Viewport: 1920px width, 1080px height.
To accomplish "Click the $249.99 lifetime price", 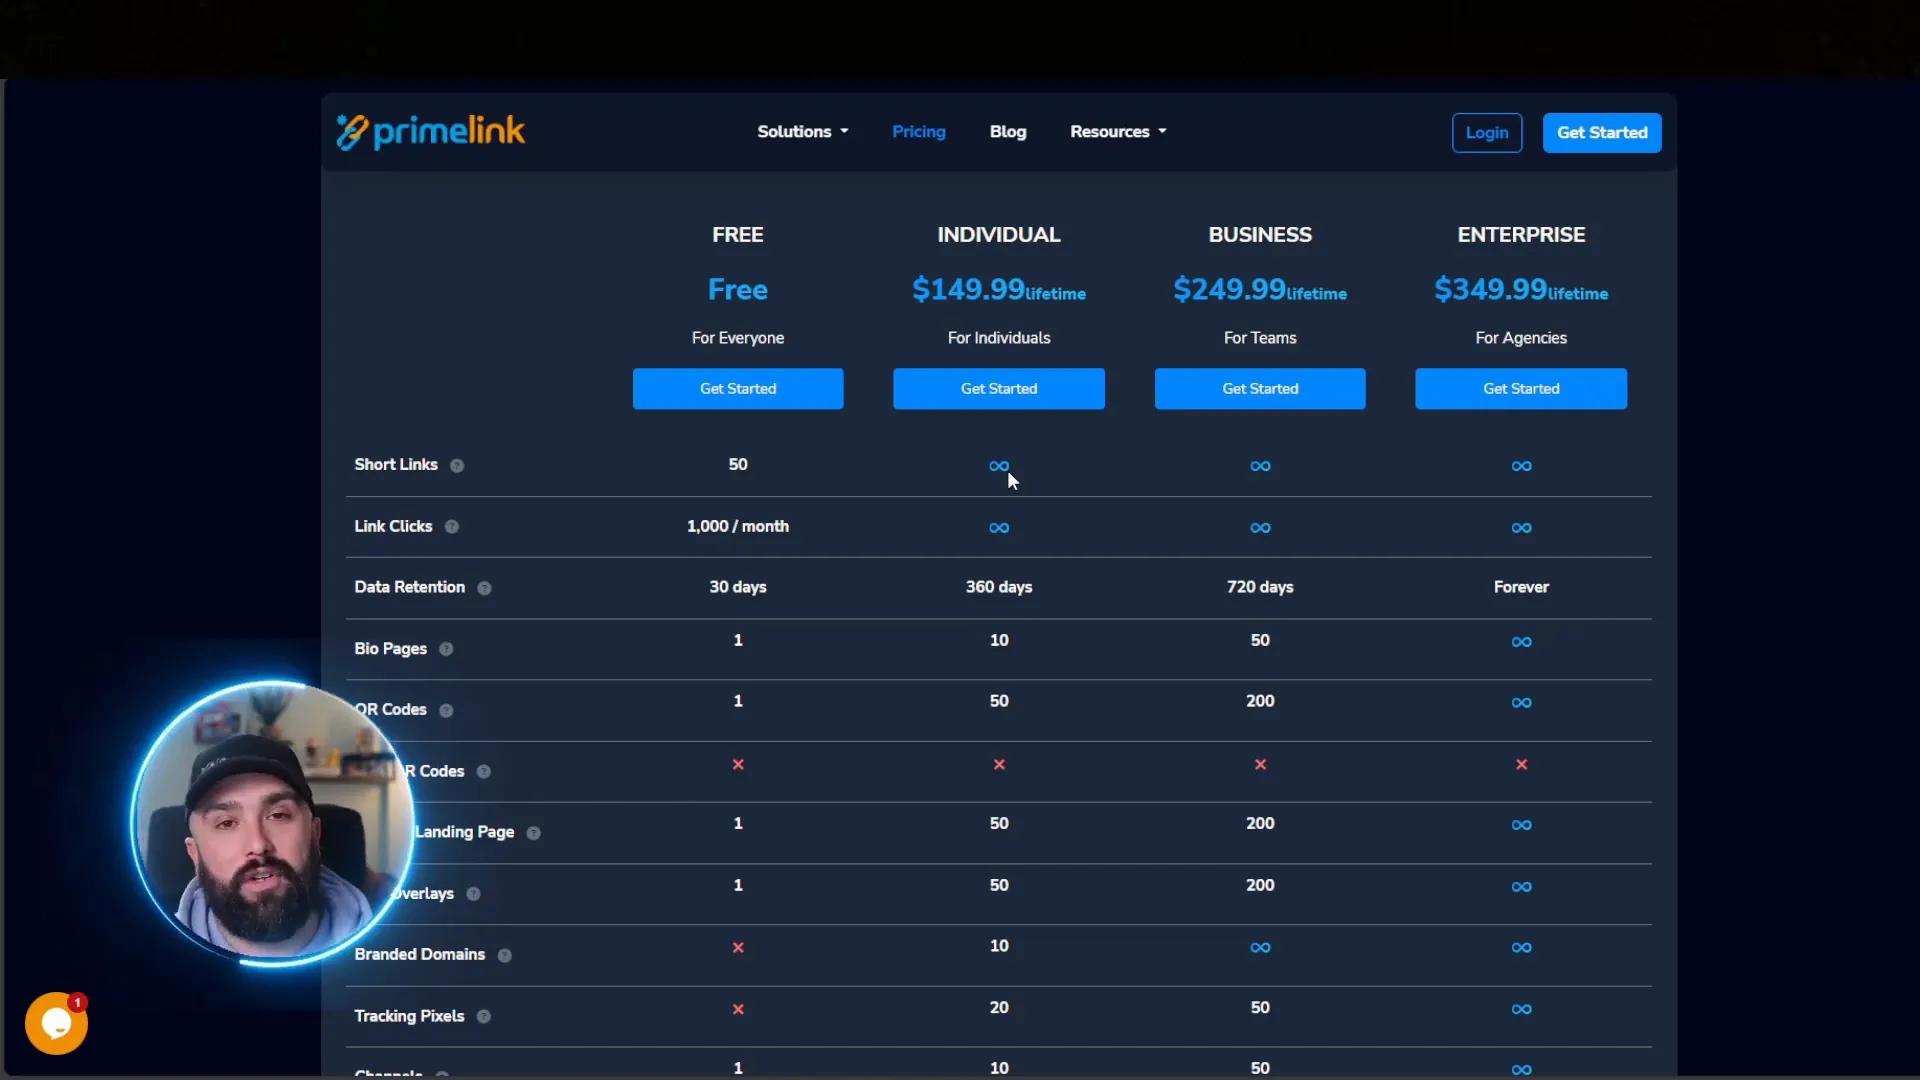I will coord(1260,290).
